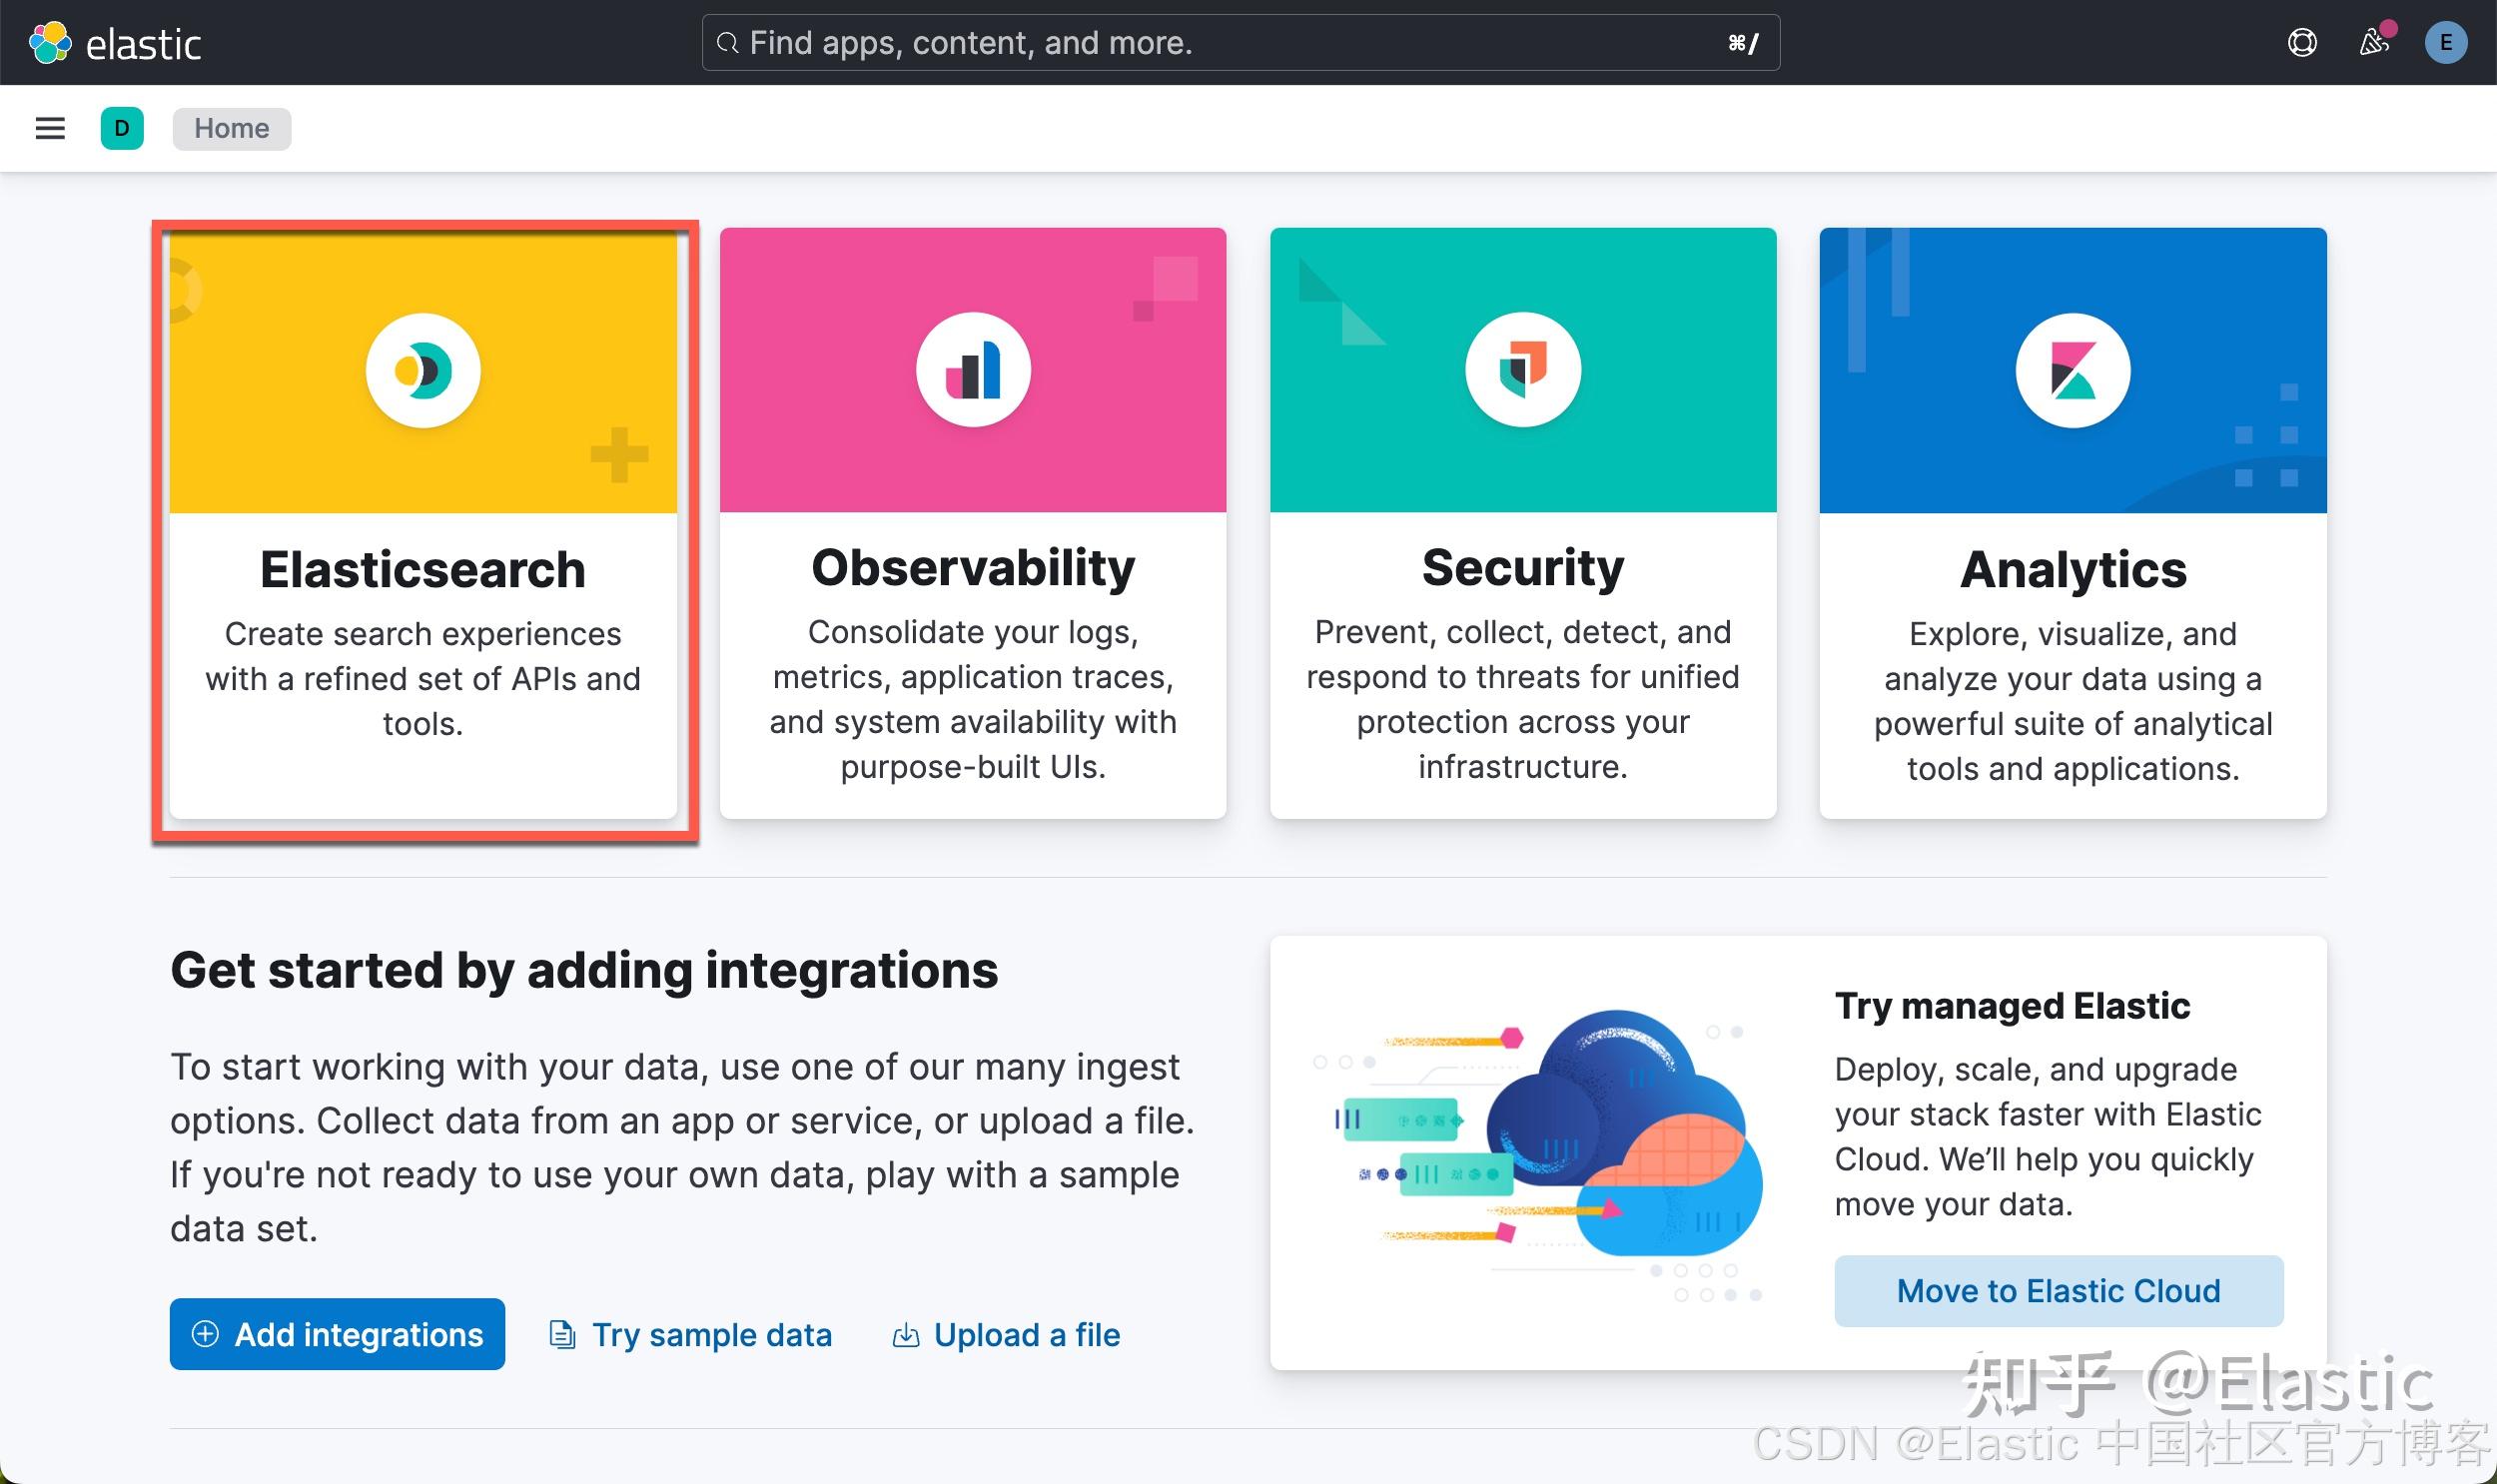Viewport: 2497px width, 1484px height.
Task: Click the document icon beside Try sample data
Action: pyautogui.click(x=561, y=1335)
